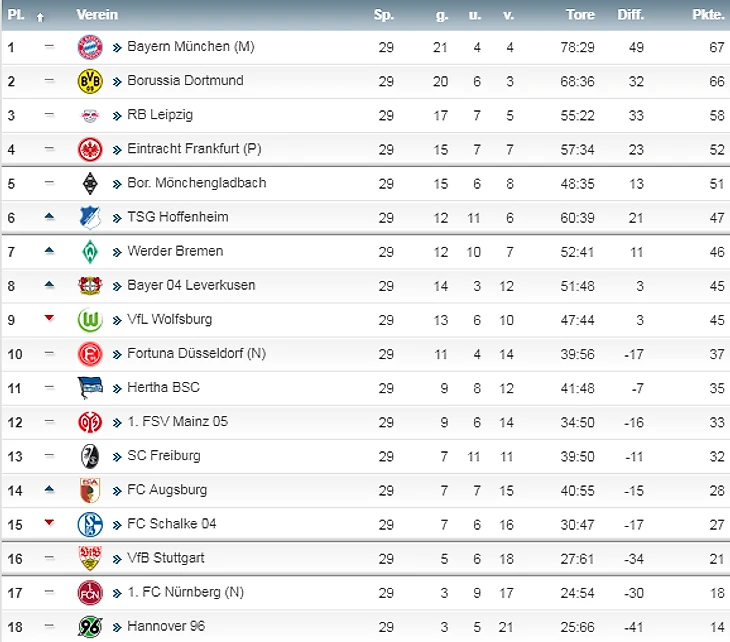Viewport: 730px width, 642px height.
Task: Click the RB Leipzig club logo
Action: 90,115
